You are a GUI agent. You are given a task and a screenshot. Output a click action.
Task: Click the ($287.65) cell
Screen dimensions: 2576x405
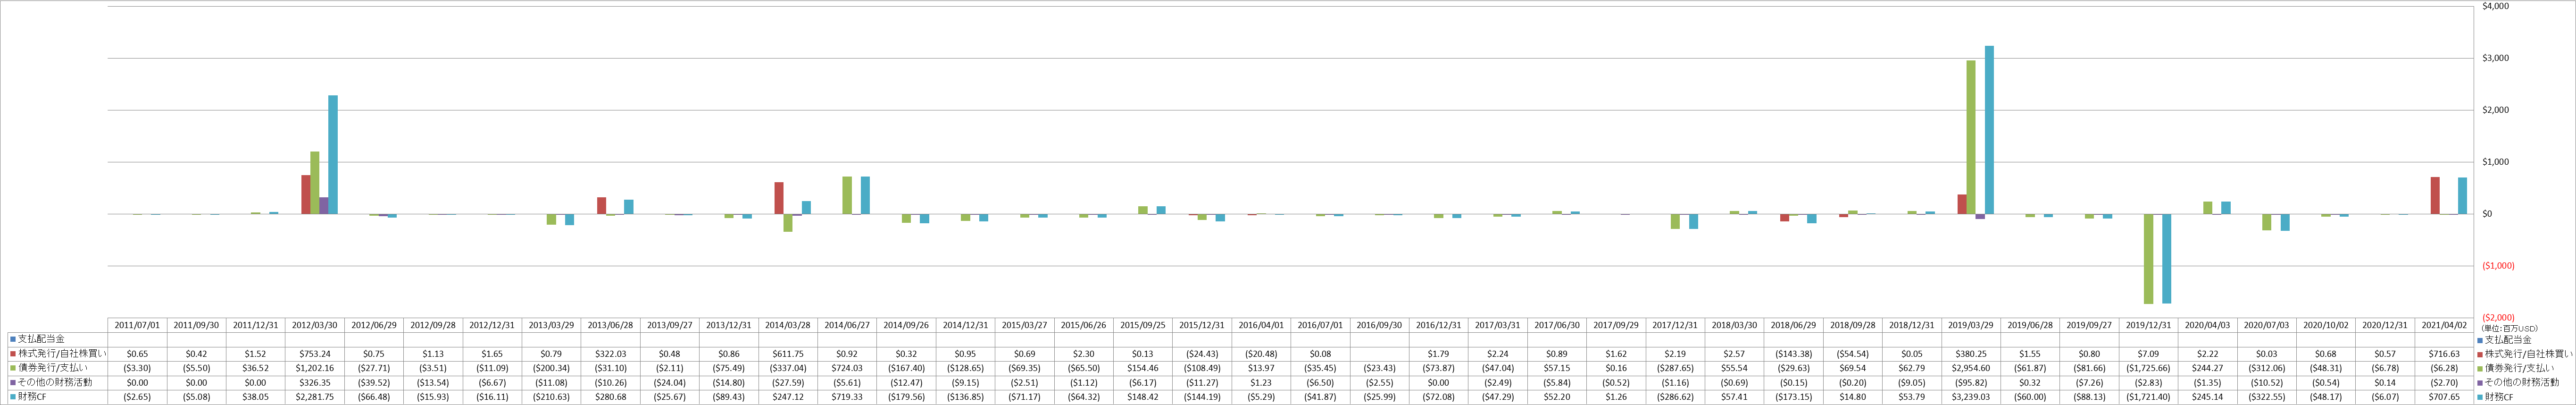(x=1675, y=368)
